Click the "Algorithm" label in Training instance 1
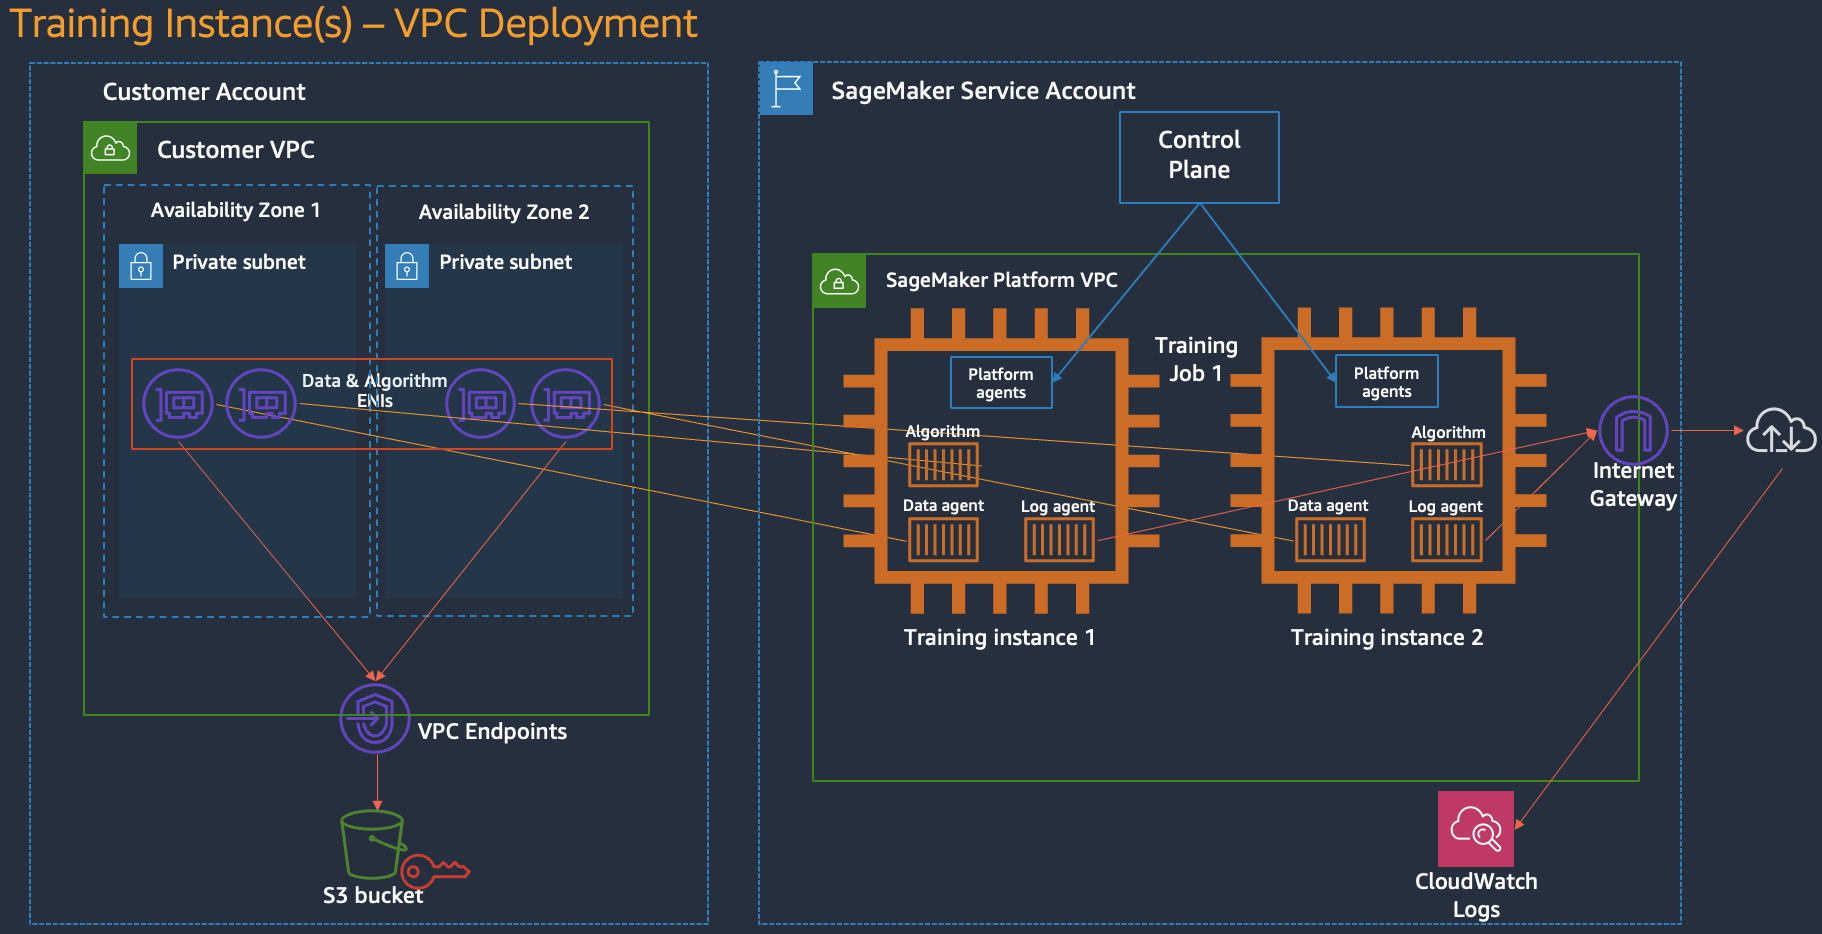Image resolution: width=1822 pixels, height=934 pixels. tap(943, 431)
